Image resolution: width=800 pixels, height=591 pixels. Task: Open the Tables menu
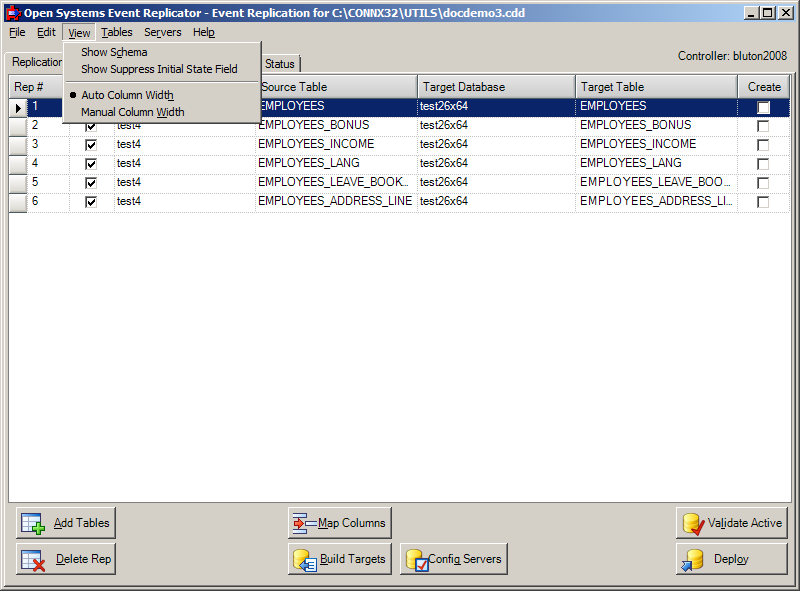click(x=117, y=32)
